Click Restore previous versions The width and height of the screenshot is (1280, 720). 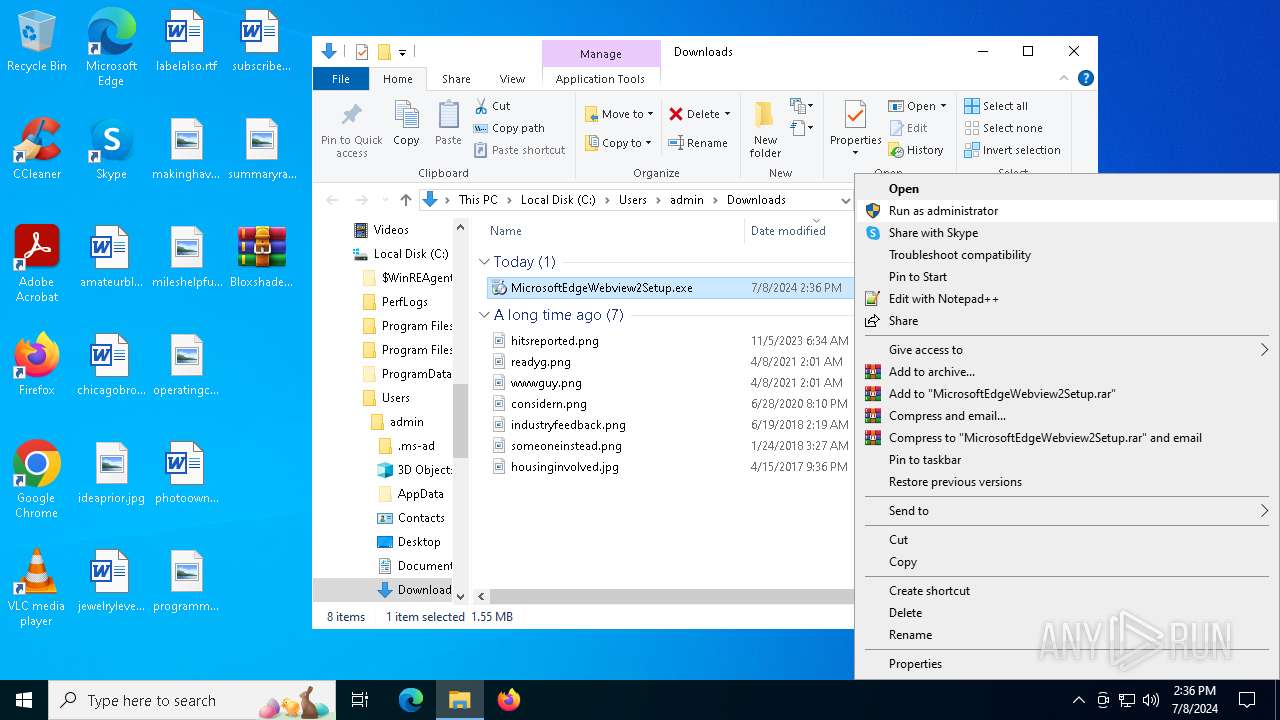point(1067,482)
